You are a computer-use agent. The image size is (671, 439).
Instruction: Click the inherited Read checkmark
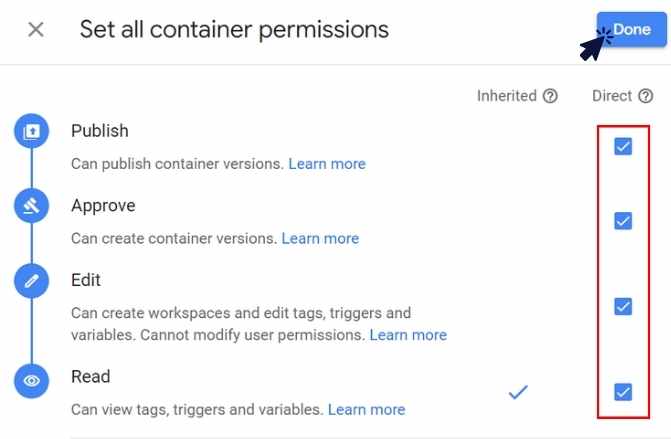[x=518, y=392]
